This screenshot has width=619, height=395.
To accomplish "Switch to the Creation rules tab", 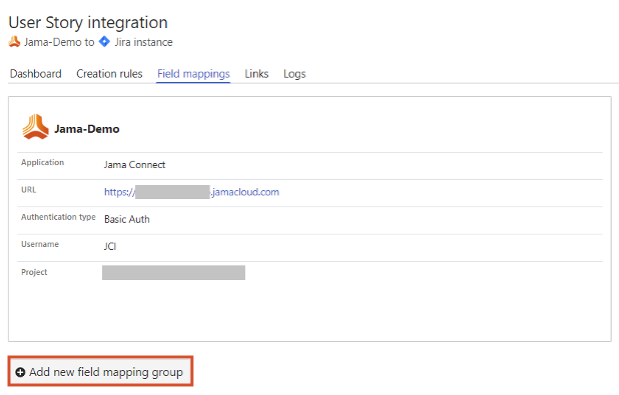I will (109, 74).
